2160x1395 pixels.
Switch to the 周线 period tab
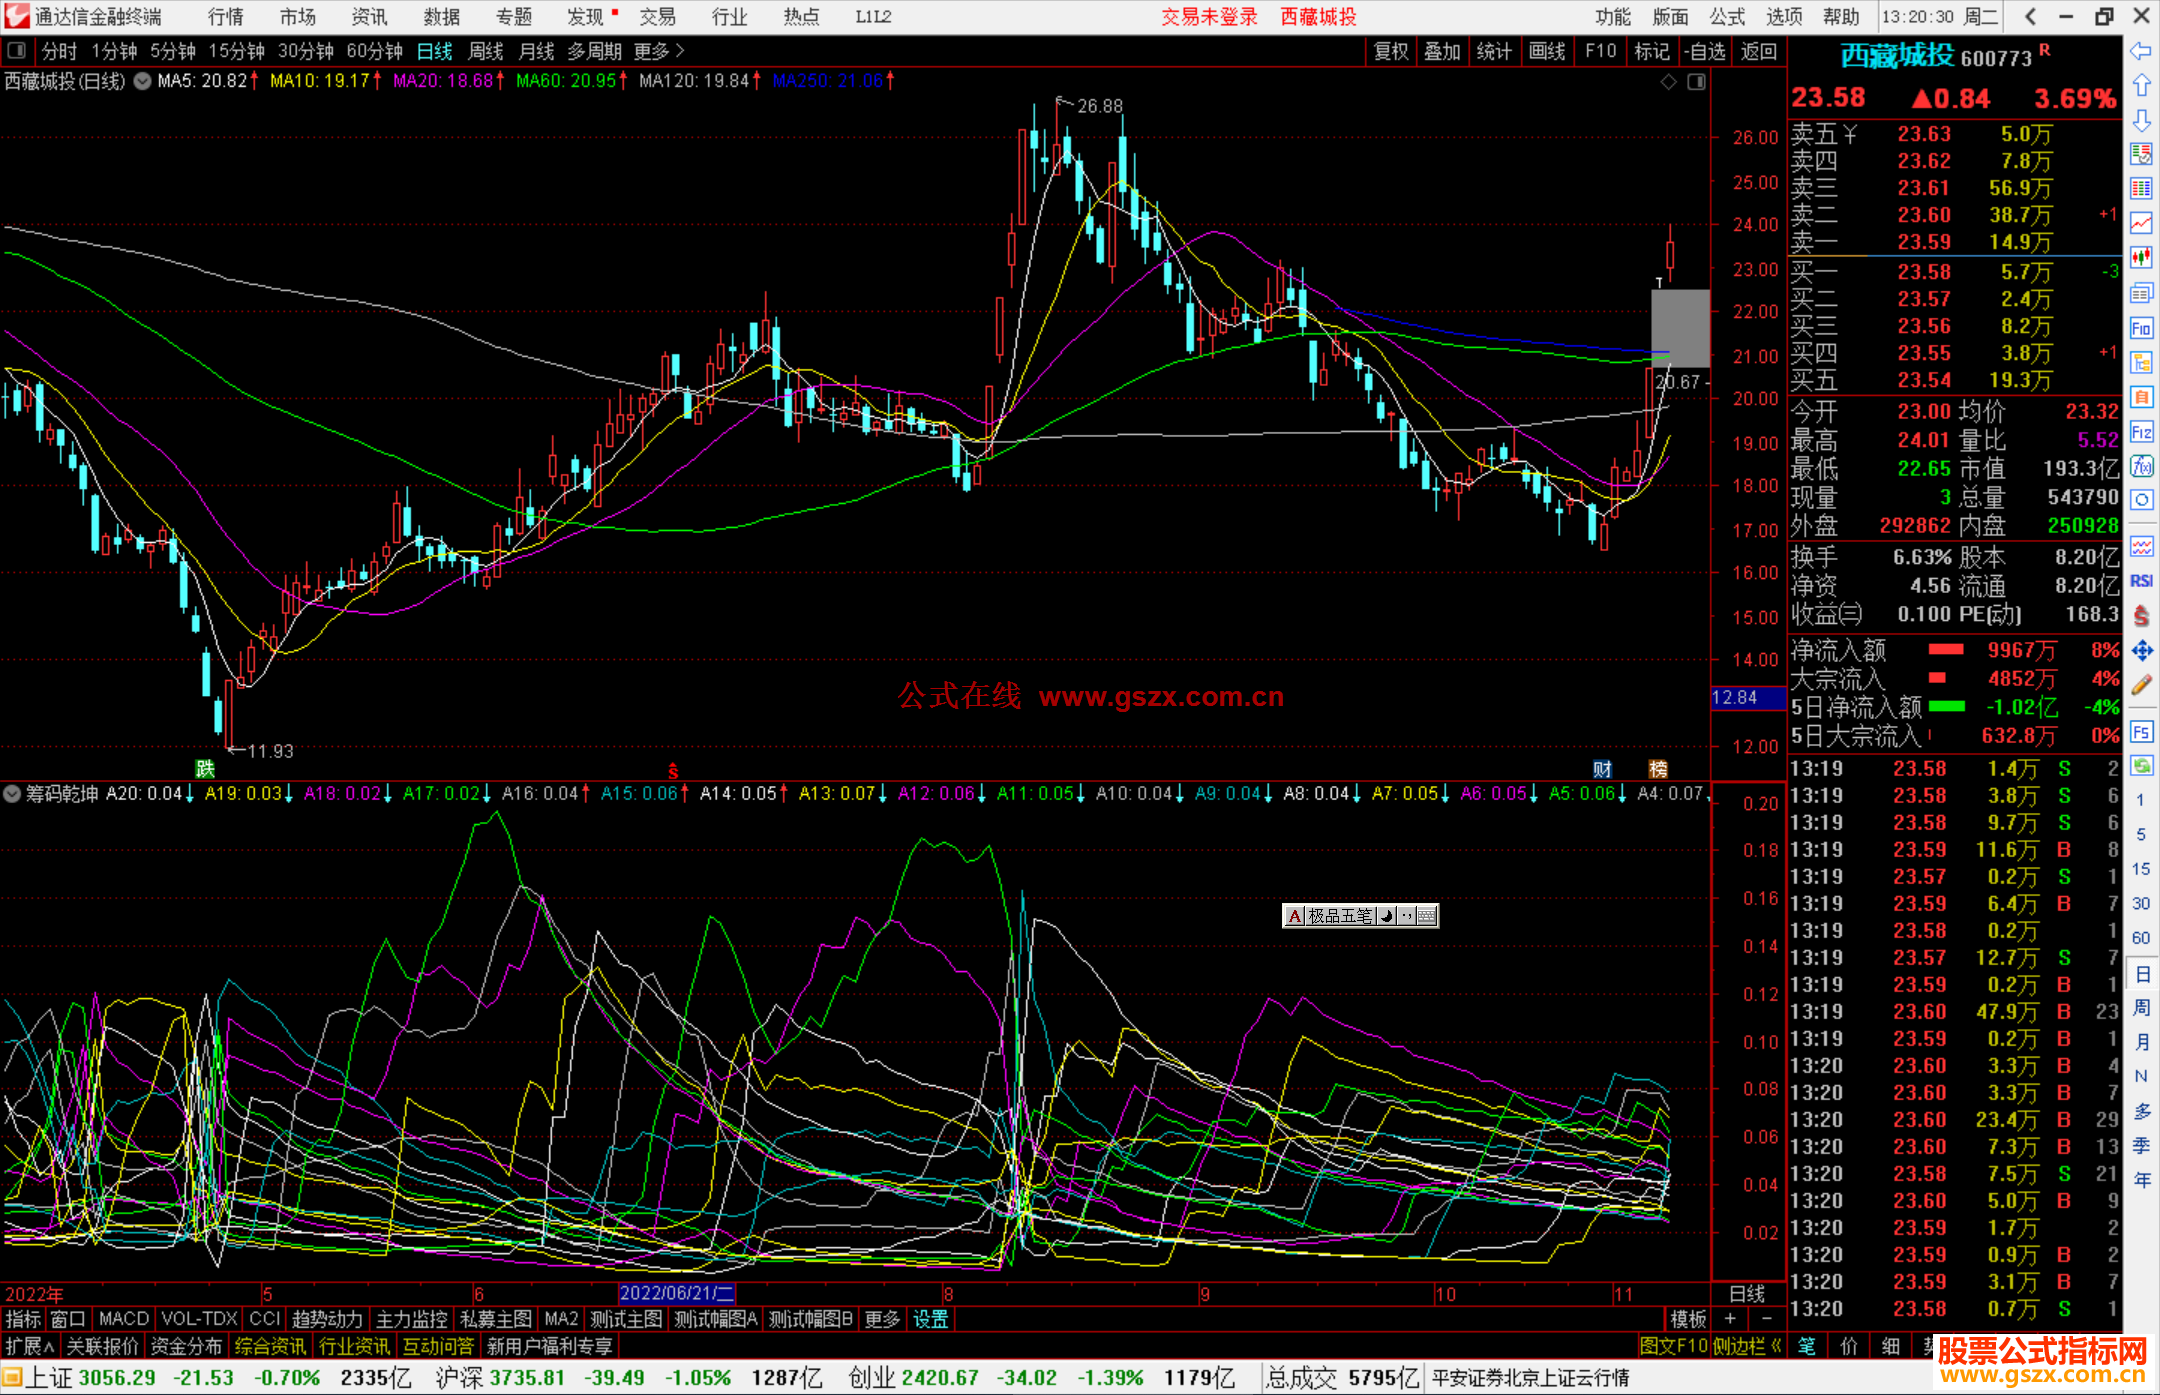click(485, 51)
